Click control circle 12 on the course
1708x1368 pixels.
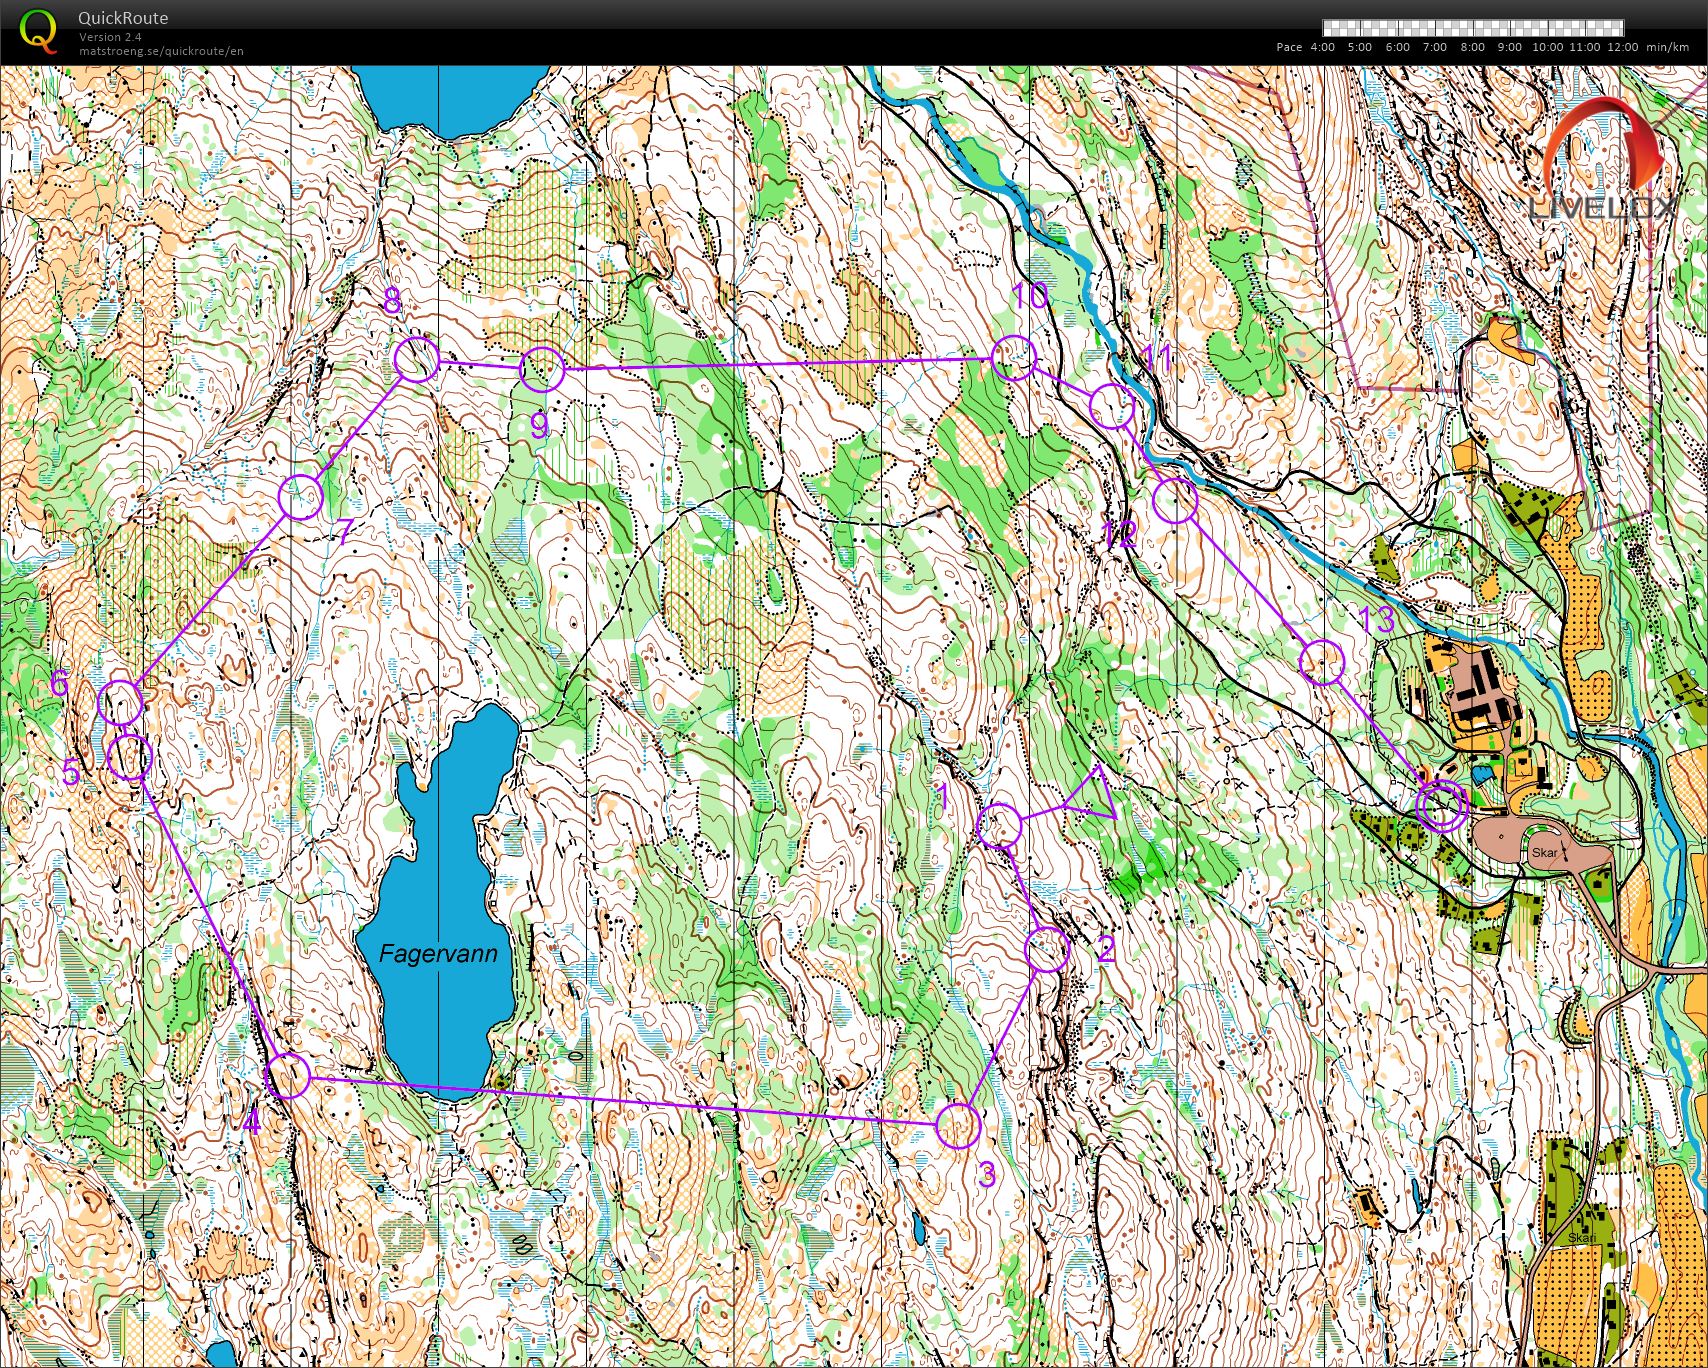(x=1175, y=500)
